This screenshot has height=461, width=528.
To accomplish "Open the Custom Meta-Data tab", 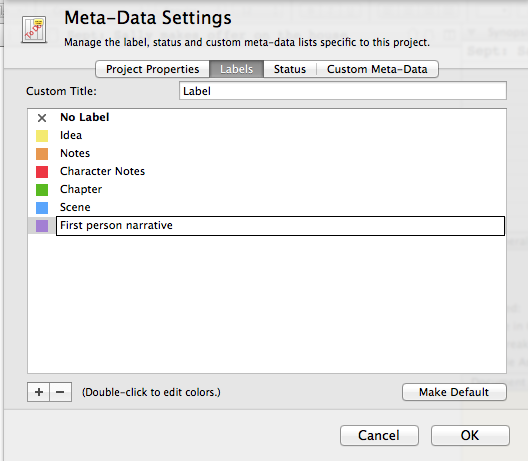I will click(377, 69).
